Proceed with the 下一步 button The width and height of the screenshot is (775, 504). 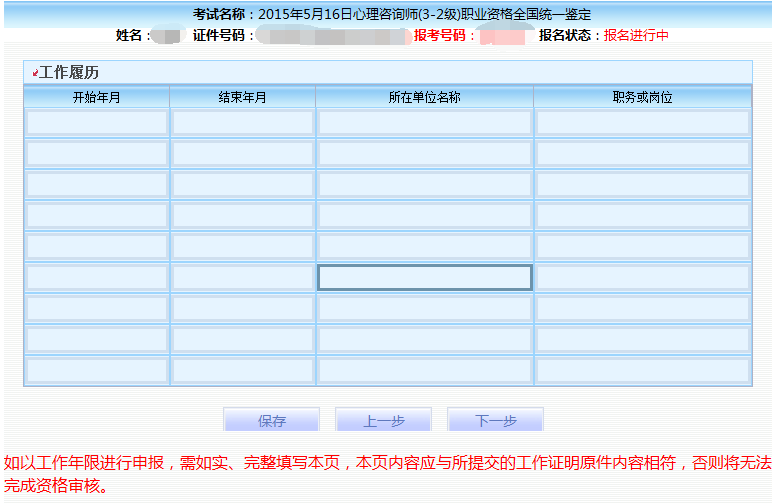pos(495,421)
